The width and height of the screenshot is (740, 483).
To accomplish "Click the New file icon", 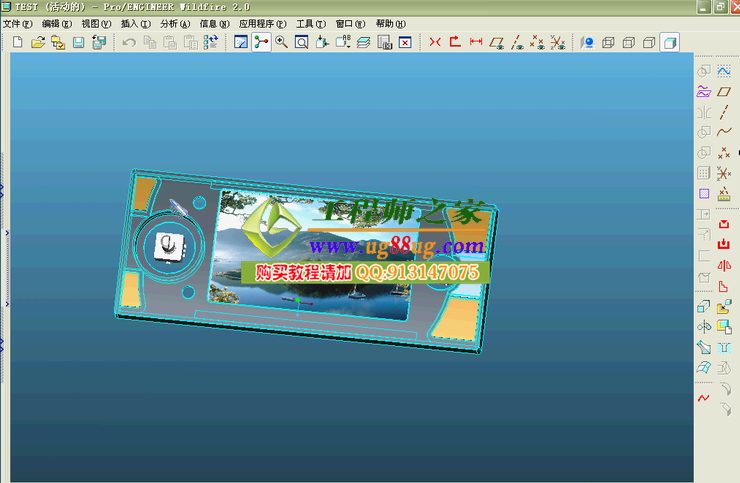I will [x=17, y=42].
